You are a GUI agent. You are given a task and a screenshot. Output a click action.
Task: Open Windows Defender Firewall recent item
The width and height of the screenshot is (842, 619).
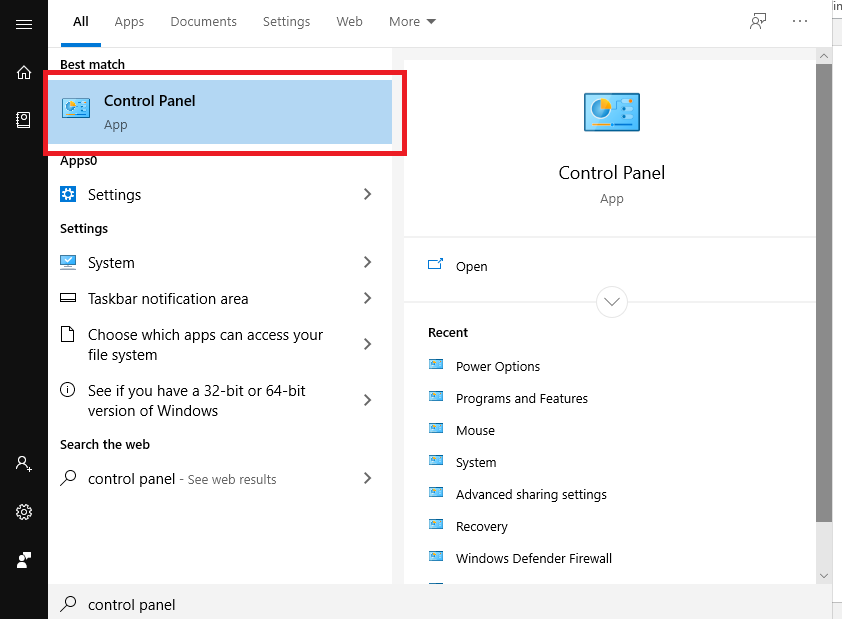coord(533,558)
